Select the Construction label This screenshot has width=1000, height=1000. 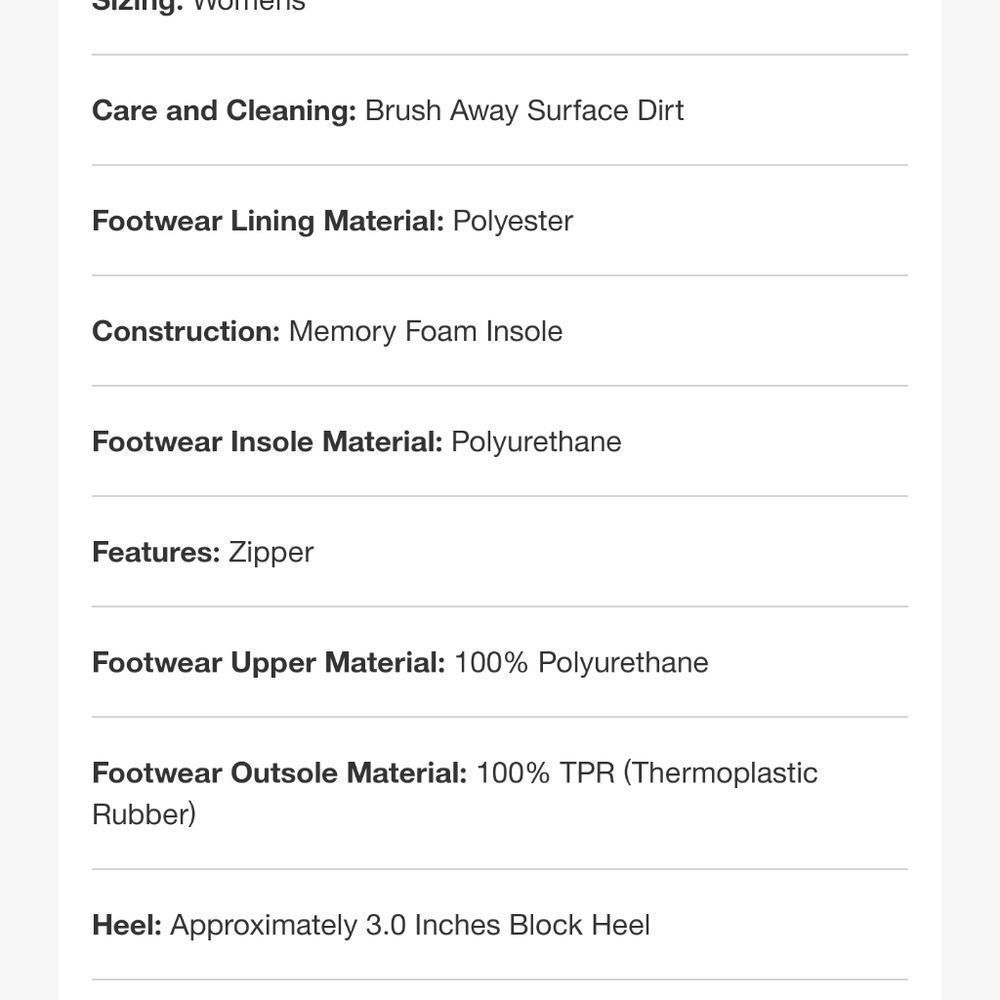(186, 332)
